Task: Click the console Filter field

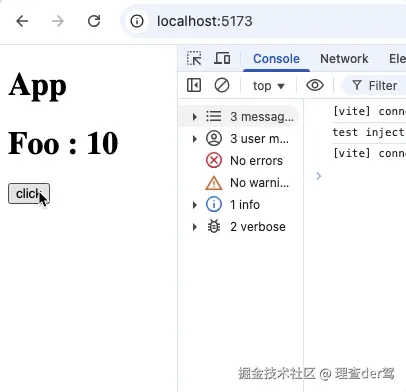Action: 375,86
